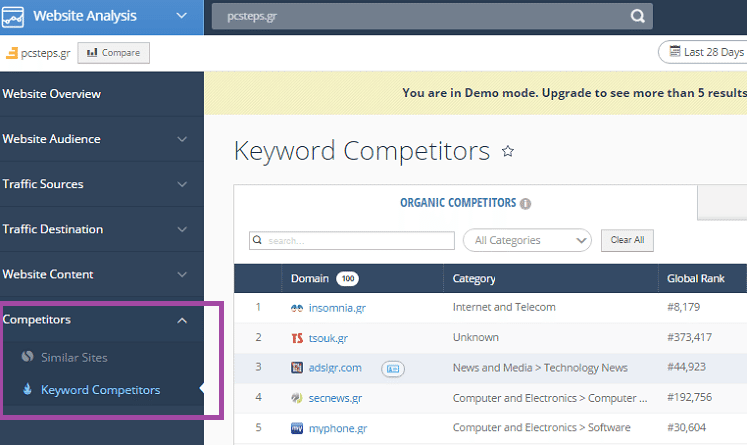747x445 pixels.
Task: Click the #373,417 global rank value
Action: point(689,337)
